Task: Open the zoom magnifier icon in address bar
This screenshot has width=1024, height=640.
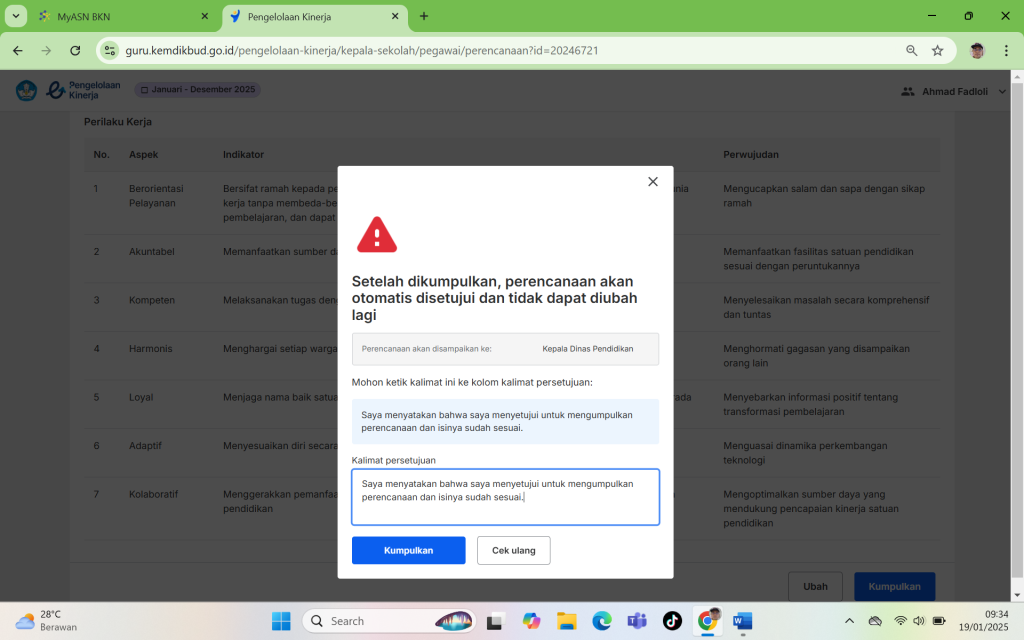Action: (x=911, y=50)
